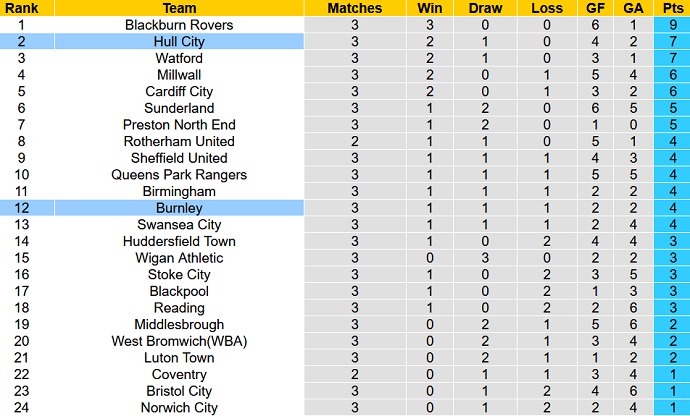Image resolution: width=690 pixels, height=416 pixels.
Task: Select the highlighted Hull City row
Action: point(179,41)
